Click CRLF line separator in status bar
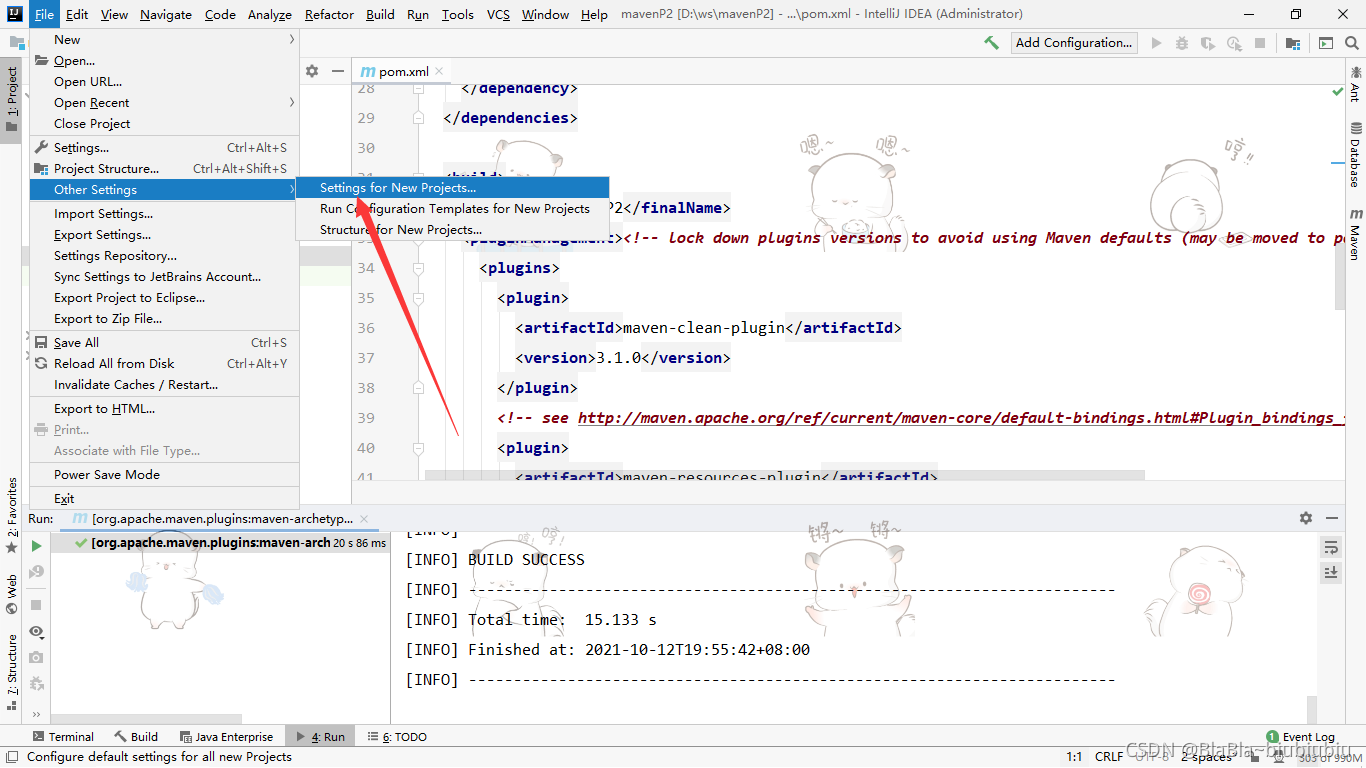The width and height of the screenshot is (1366, 768). 1108,757
